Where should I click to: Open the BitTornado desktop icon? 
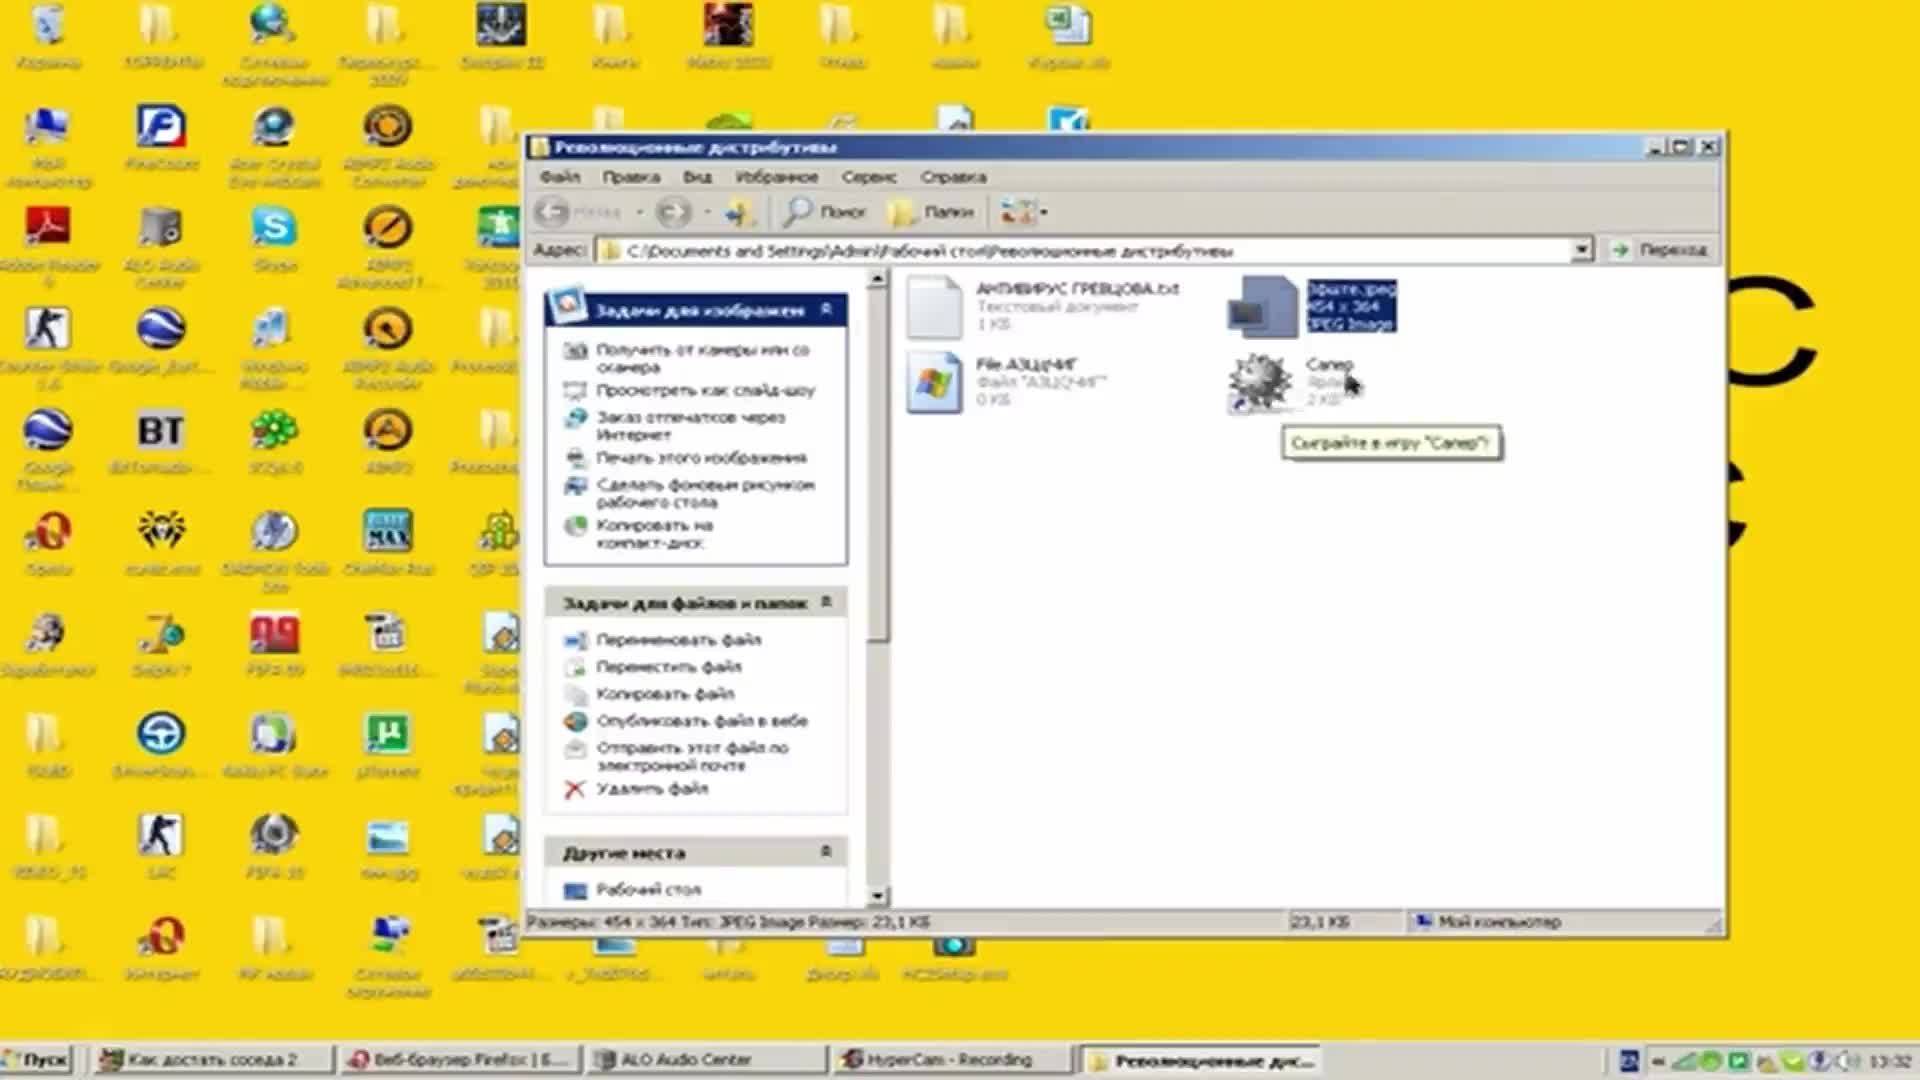[x=160, y=432]
